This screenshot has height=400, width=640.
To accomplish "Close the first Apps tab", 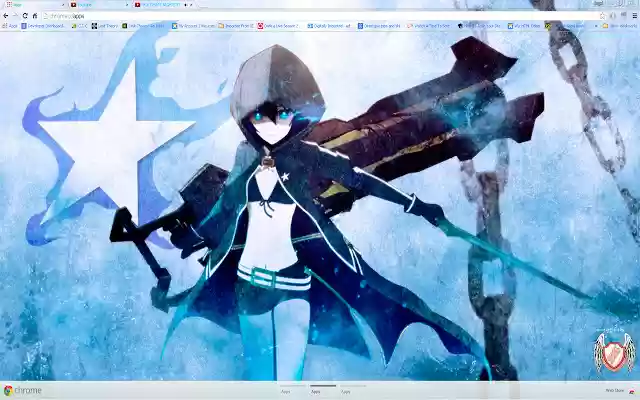I will (62, 4).
